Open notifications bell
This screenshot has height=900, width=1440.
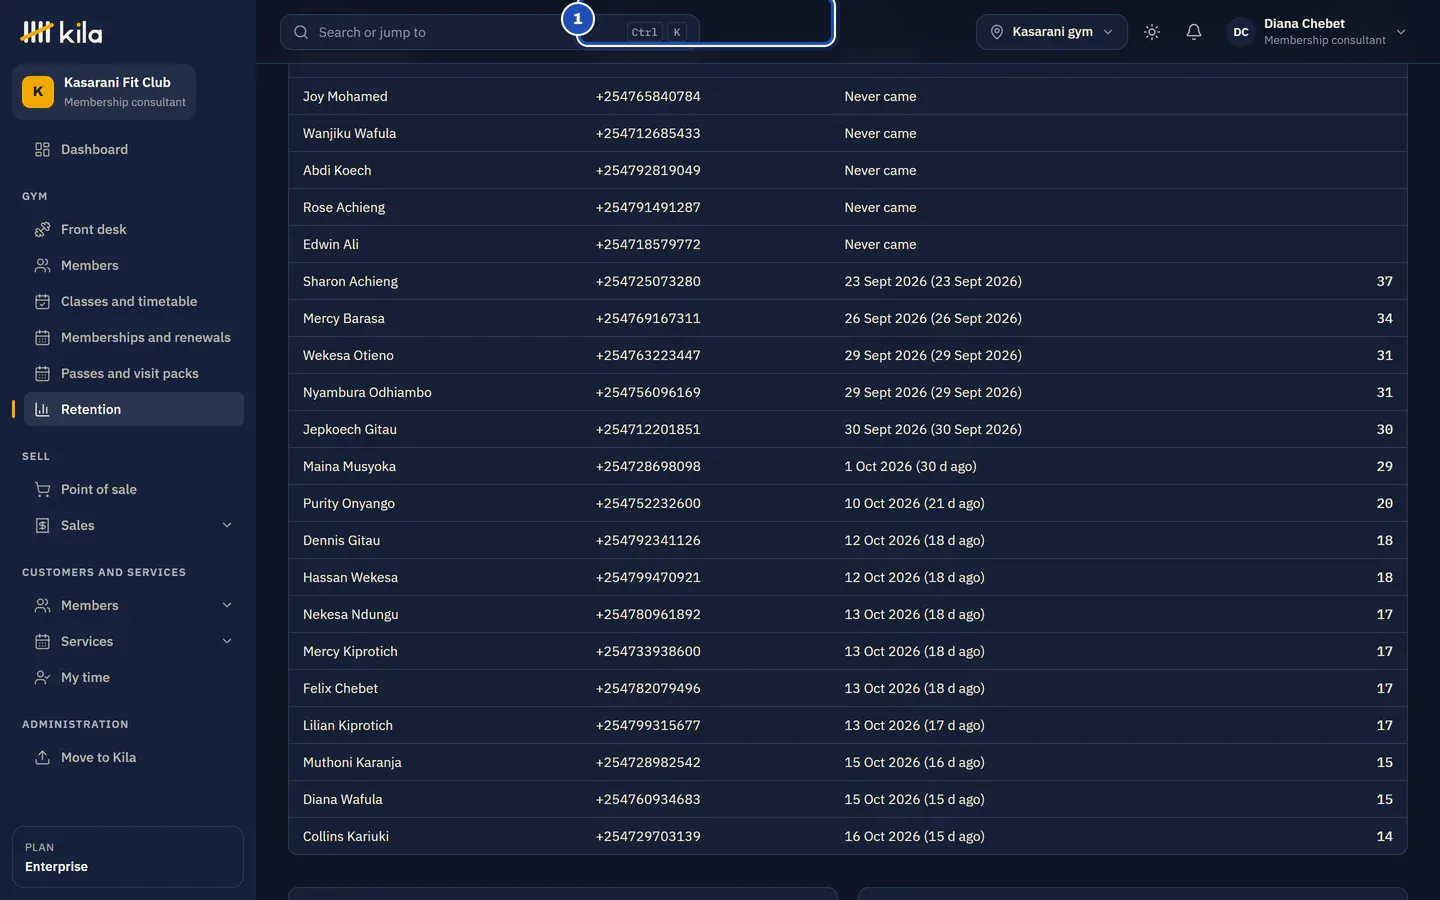click(x=1194, y=32)
